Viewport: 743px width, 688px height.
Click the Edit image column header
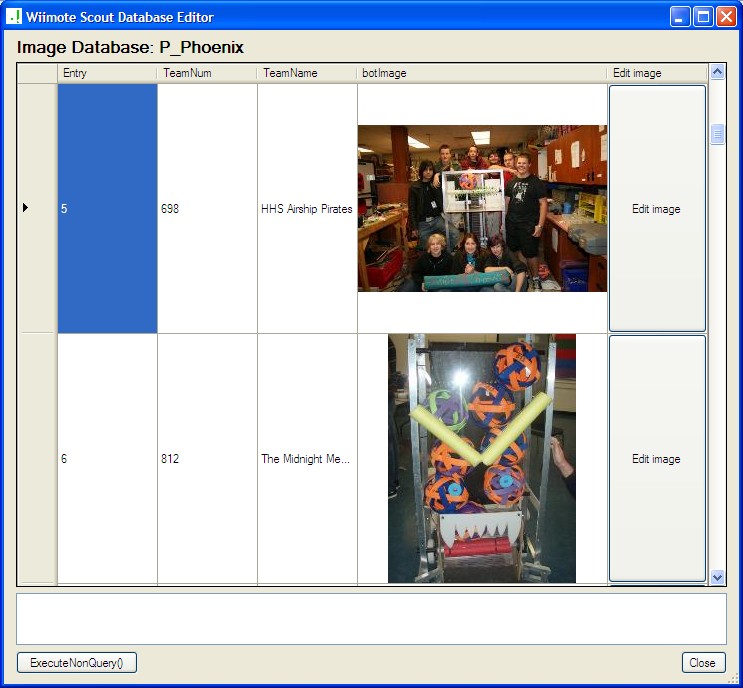pyautogui.click(x=657, y=73)
